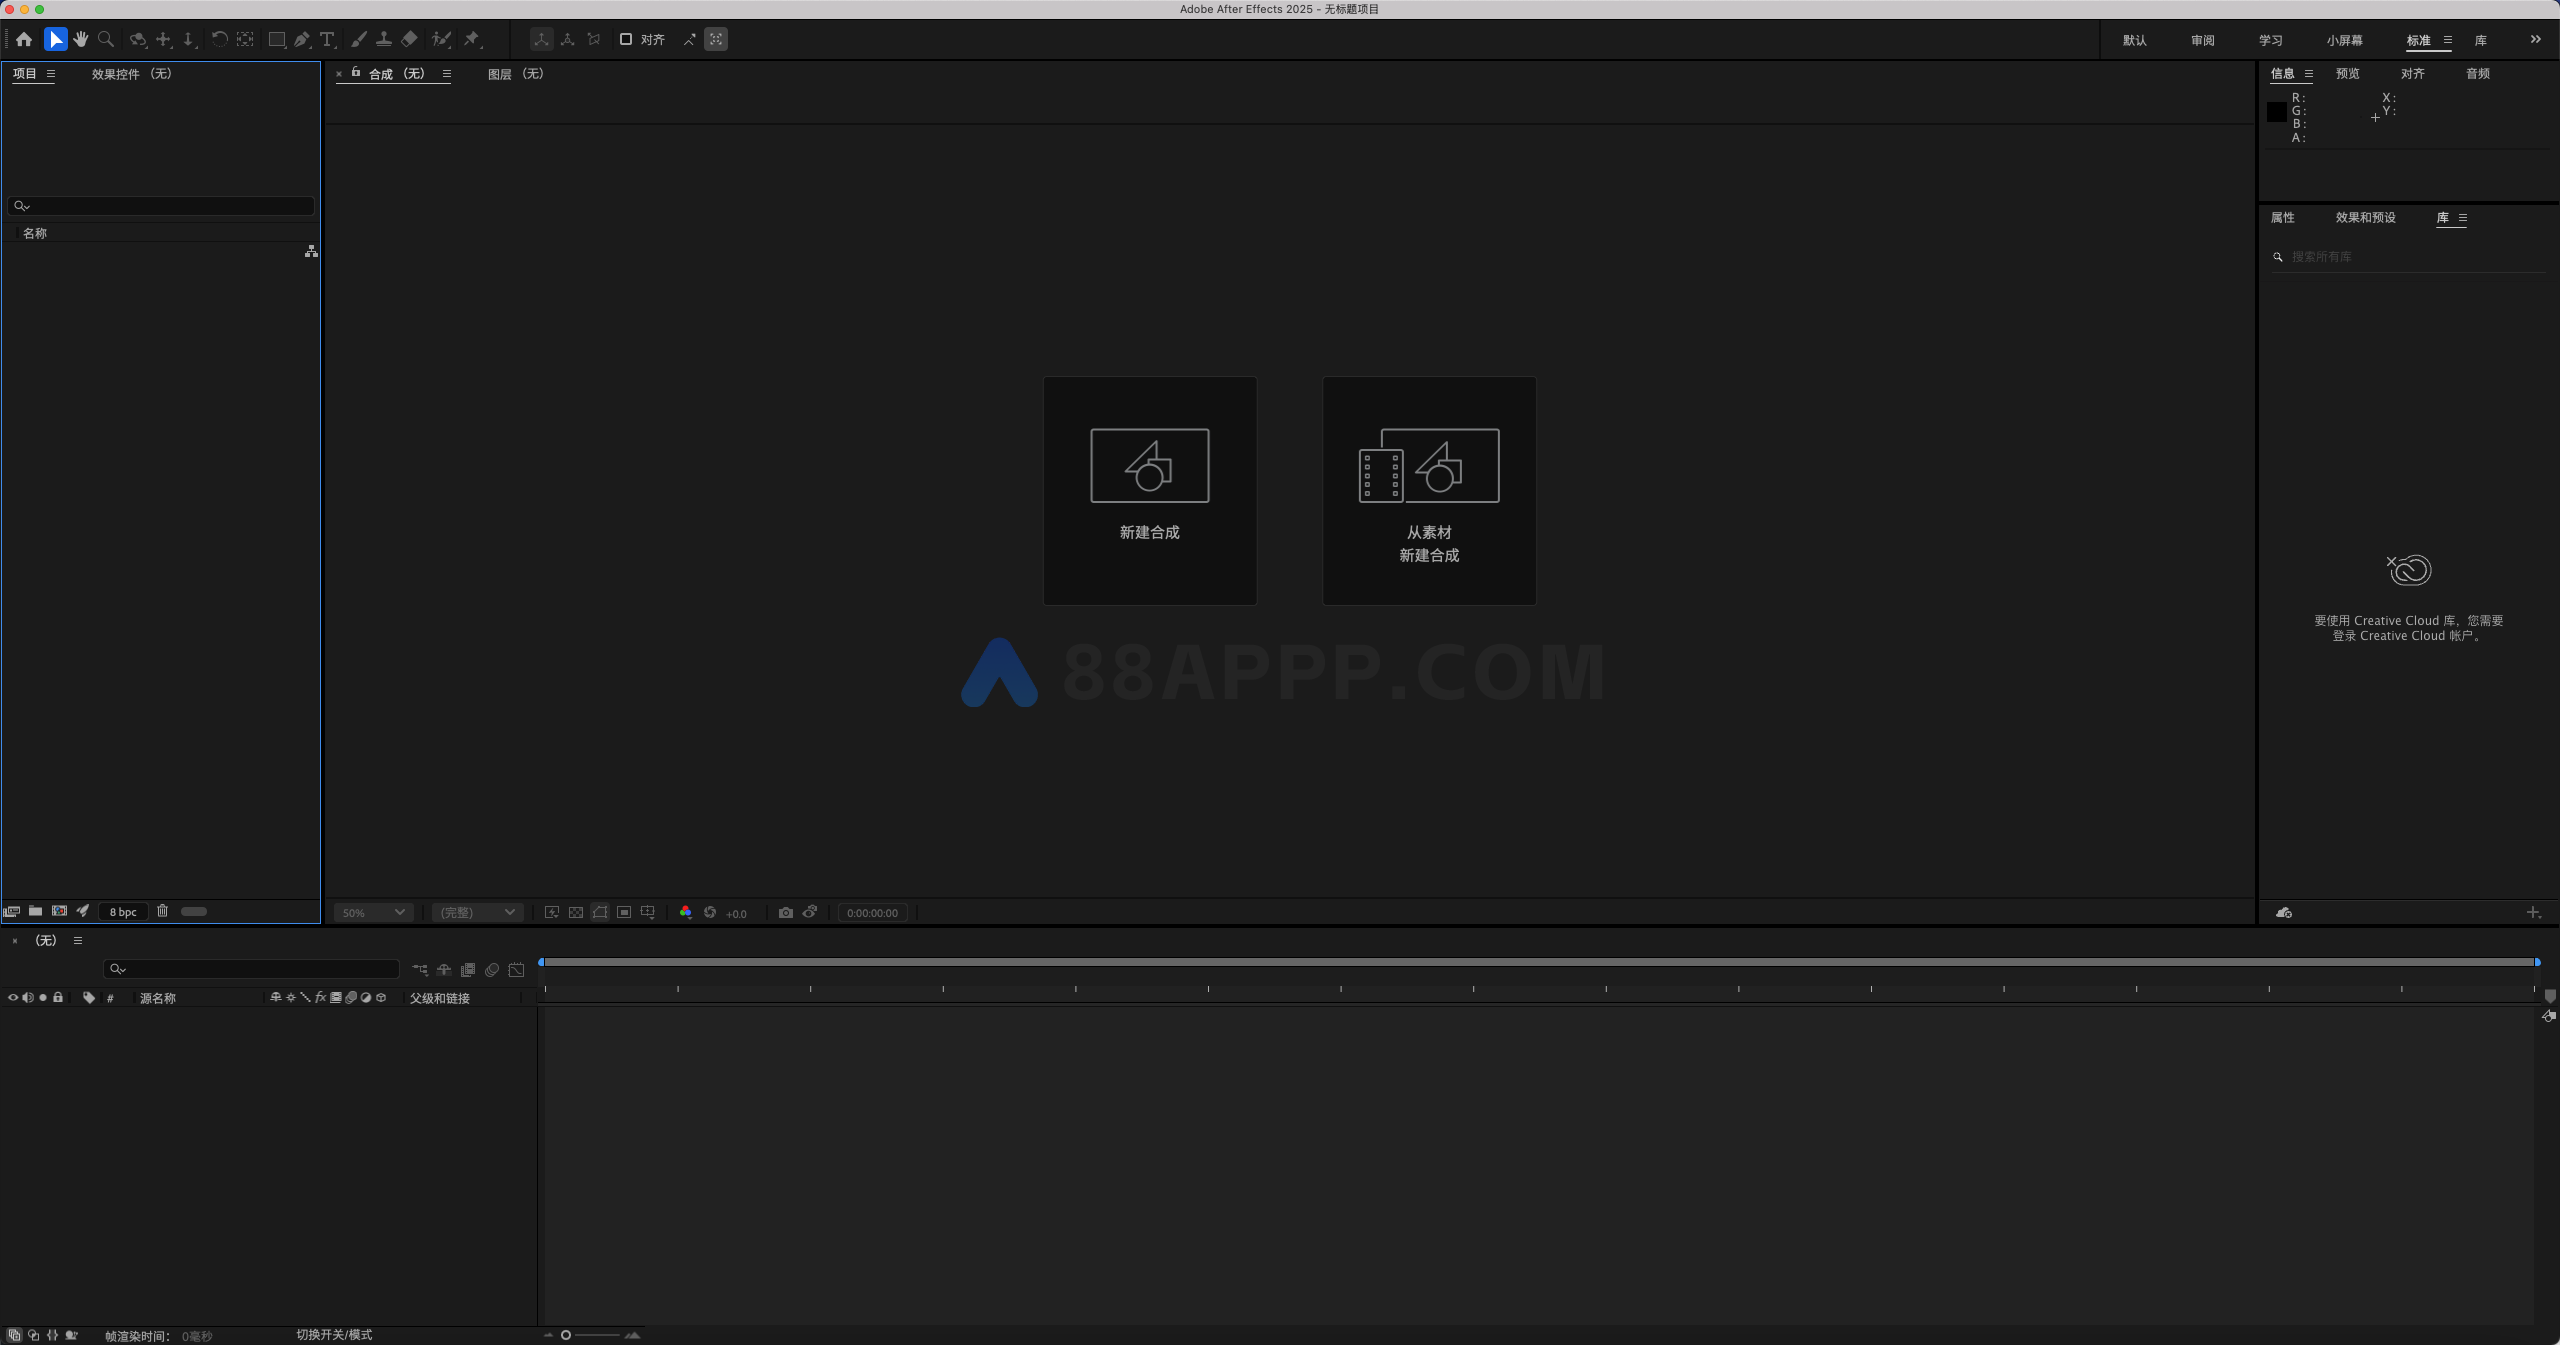Open the 项目 panel menu
The image size is (2560, 1345).
(51, 74)
